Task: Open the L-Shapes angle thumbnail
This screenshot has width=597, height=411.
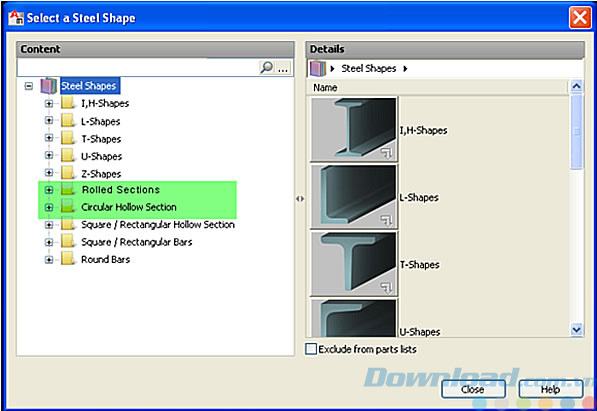Action: [354, 196]
